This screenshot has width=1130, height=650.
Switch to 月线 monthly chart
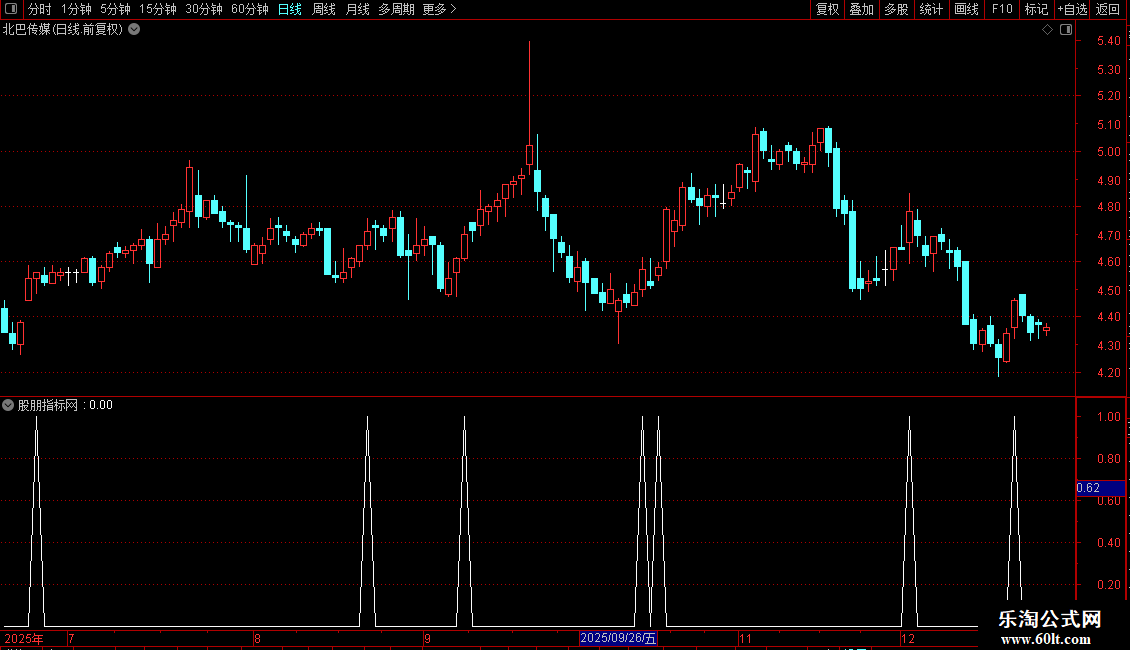[x=357, y=9]
